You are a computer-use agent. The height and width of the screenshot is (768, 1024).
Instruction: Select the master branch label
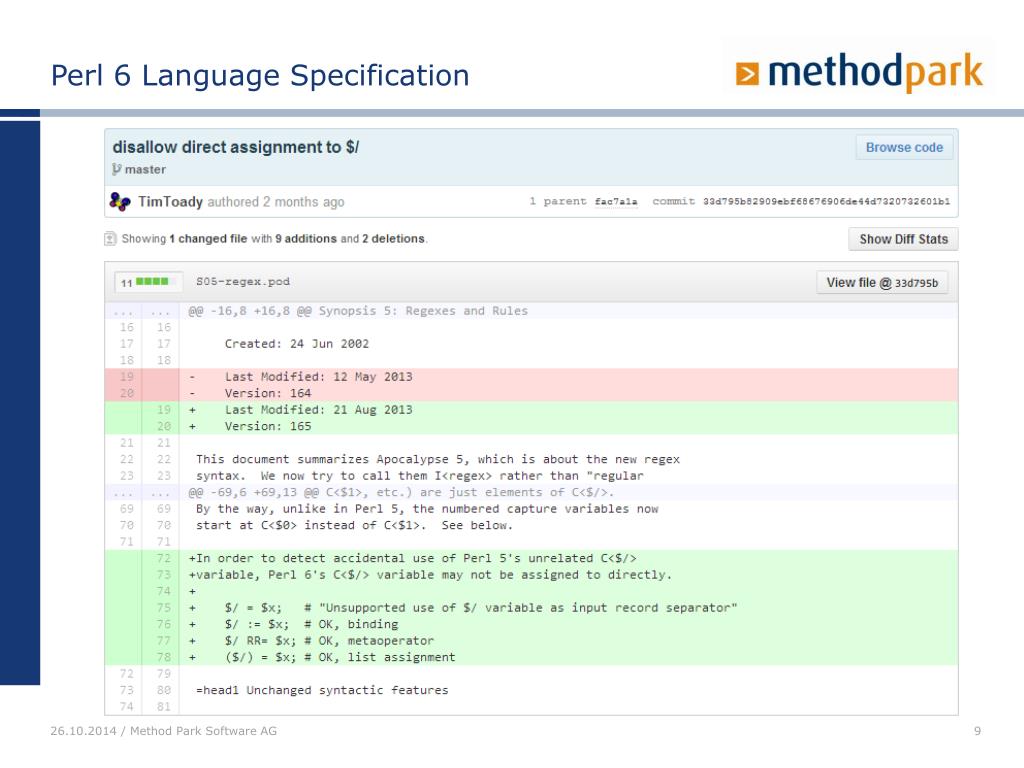click(x=145, y=170)
